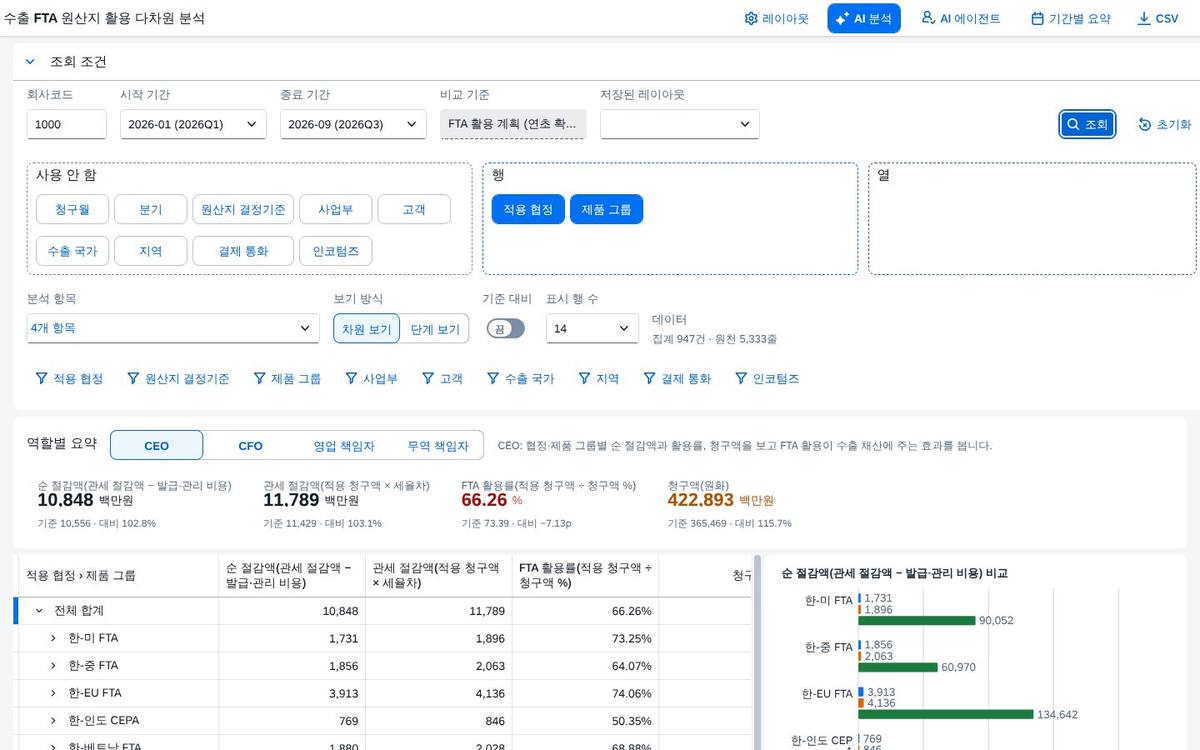This screenshot has height=750, width=1200.
Task: Select the 인코텀즈 dimension chip
Action: [336, 251]
